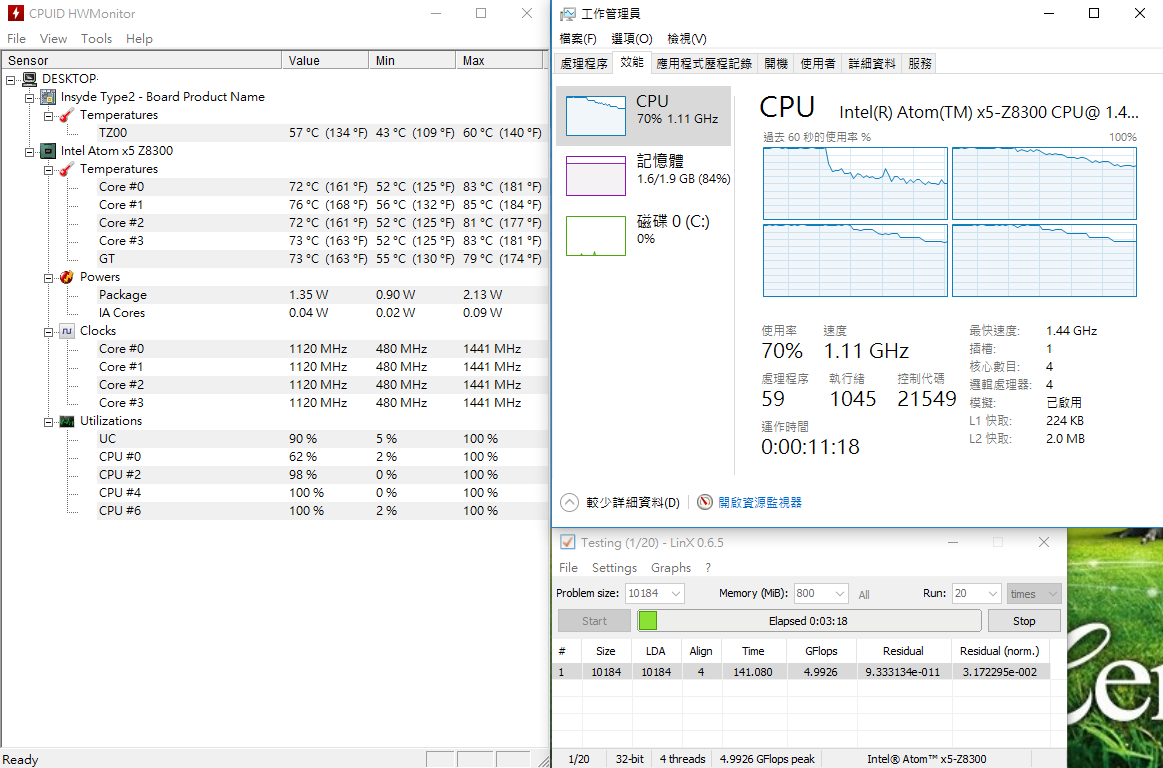Click the Intel Atom x5 Z8300 chip icon
1163x768 pixels.
(x=48, y=151)
